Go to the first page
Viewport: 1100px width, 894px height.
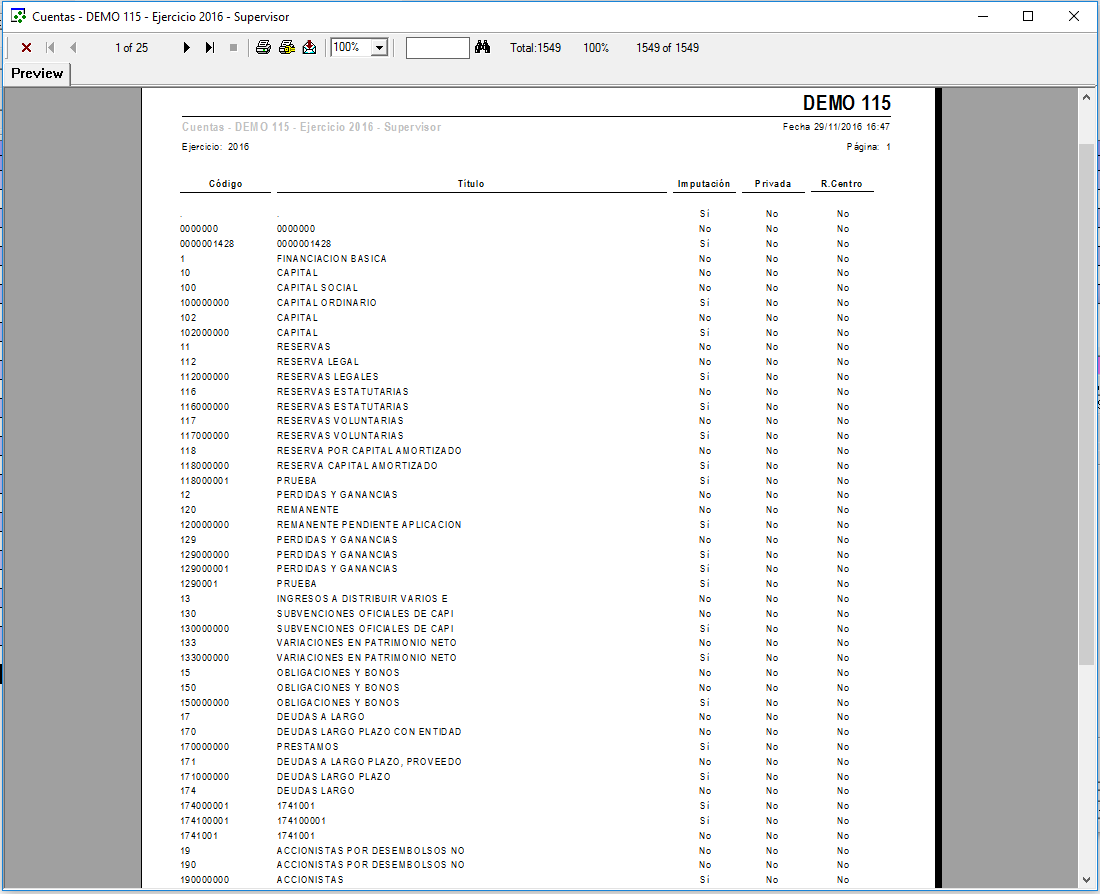50,48
